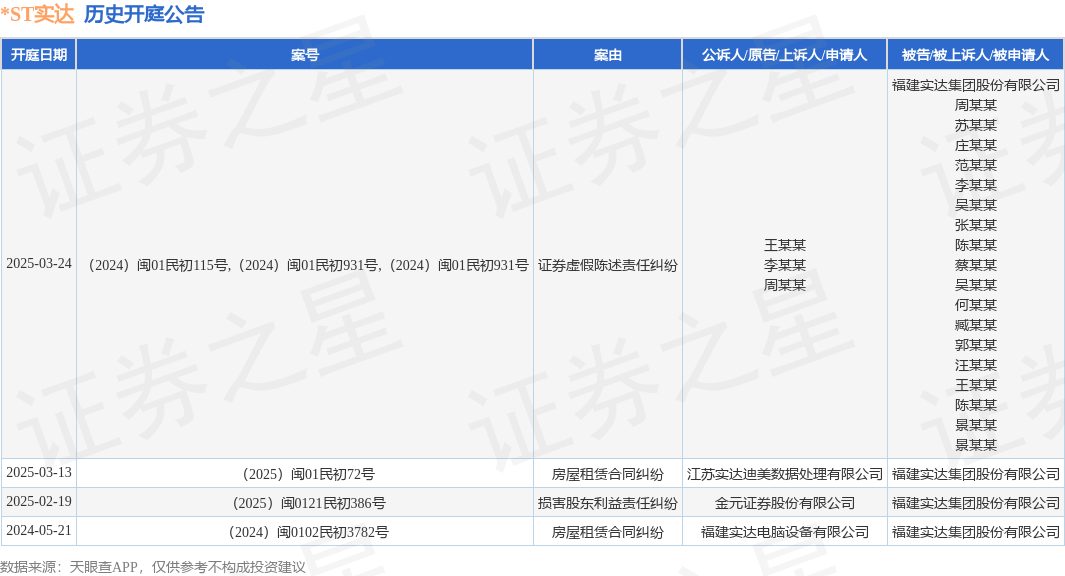Image resolution: width=1065 pixels, height=576 pixels.
Task: Click the '历史开庭公告' heading
Action: coord(144,14)
